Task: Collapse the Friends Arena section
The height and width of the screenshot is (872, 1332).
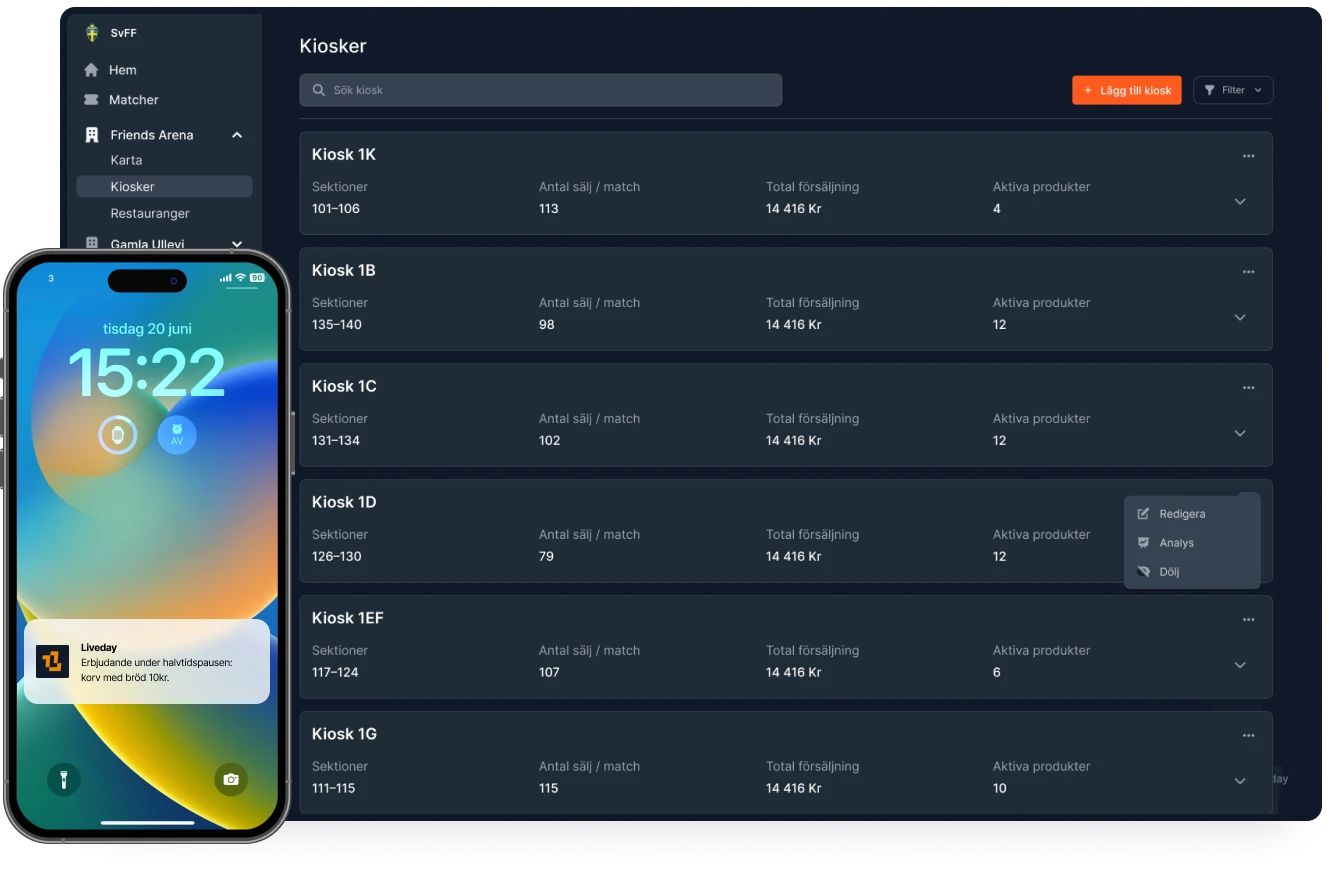Action: click(x=237, y=135)
